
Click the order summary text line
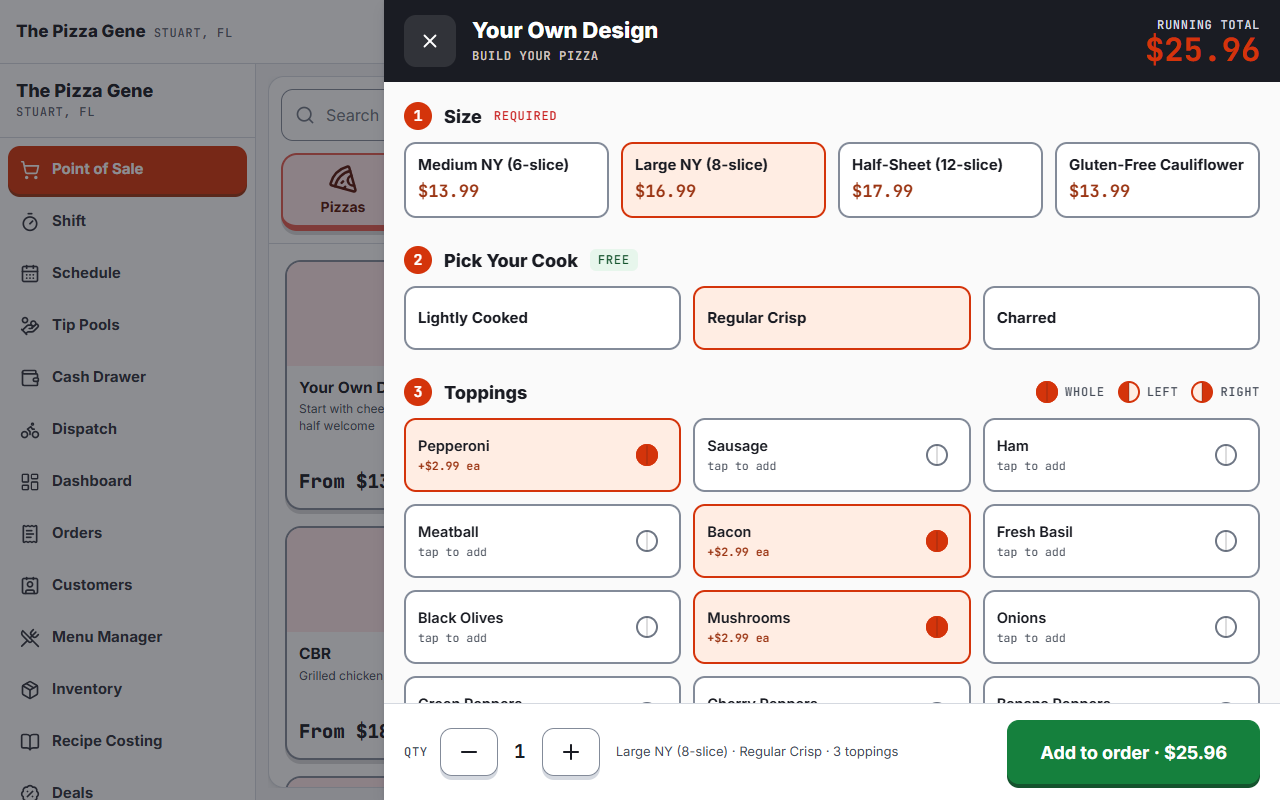point(757,752)
